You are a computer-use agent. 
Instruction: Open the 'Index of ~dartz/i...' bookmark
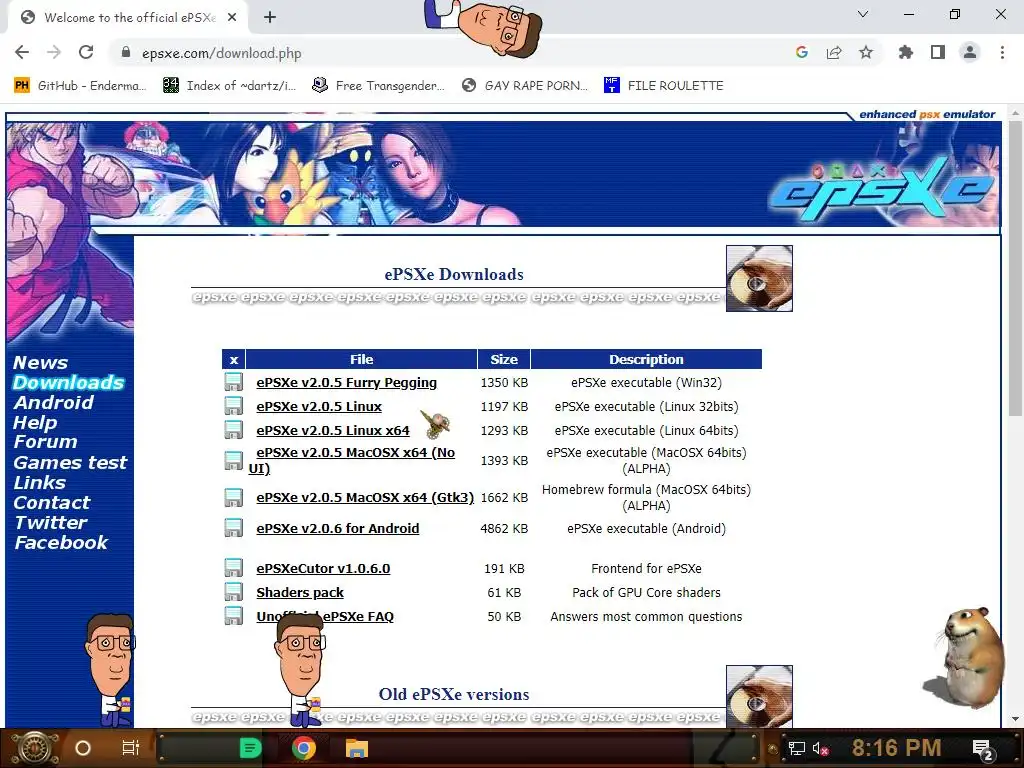coord(230,86)
